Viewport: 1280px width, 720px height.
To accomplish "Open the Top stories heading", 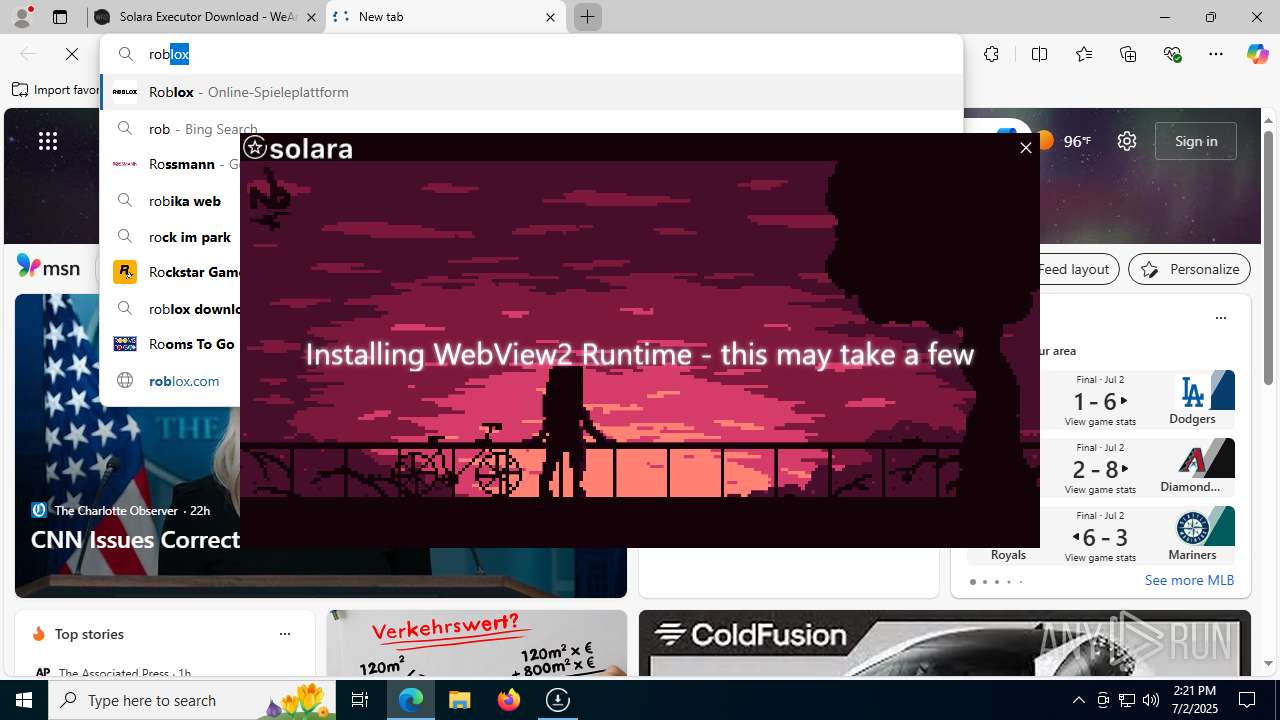I will pyautogui.click(x=89, y=634).
